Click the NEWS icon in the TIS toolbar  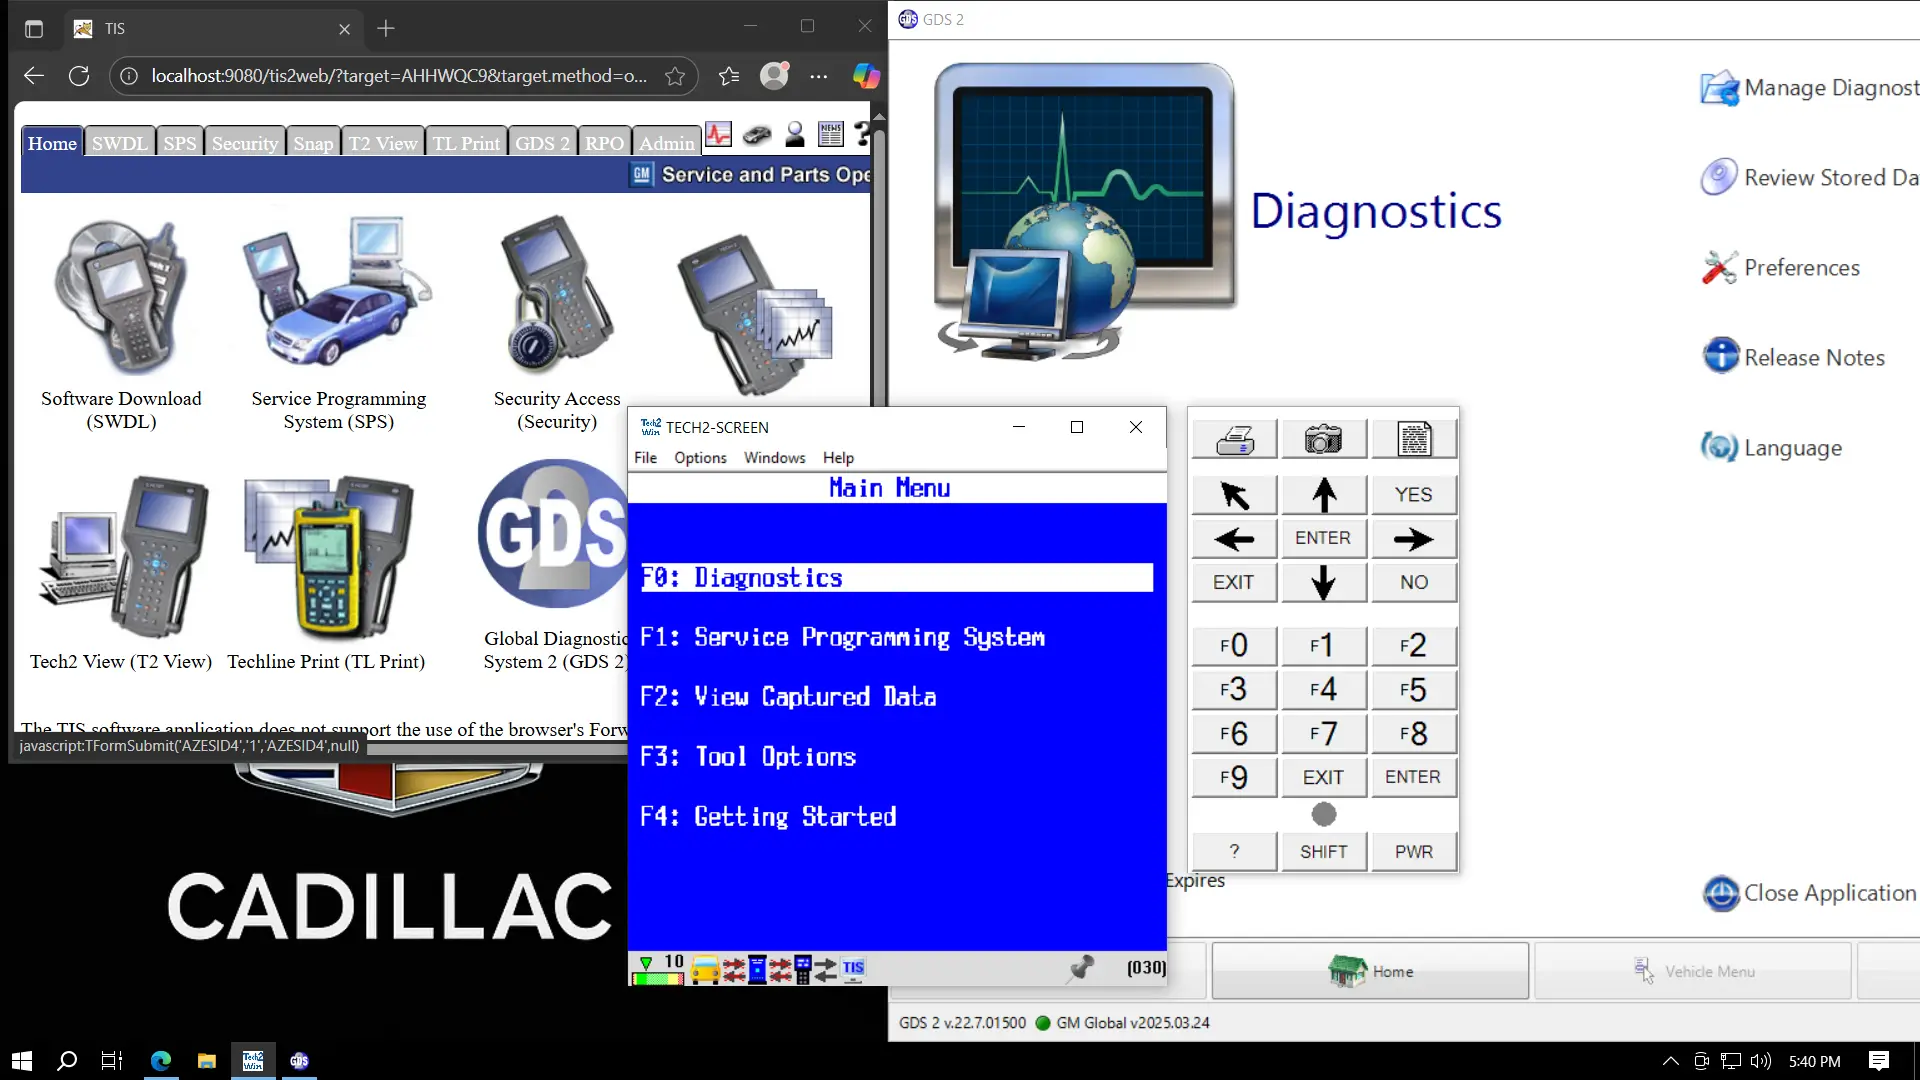click(x=830, y=134)
